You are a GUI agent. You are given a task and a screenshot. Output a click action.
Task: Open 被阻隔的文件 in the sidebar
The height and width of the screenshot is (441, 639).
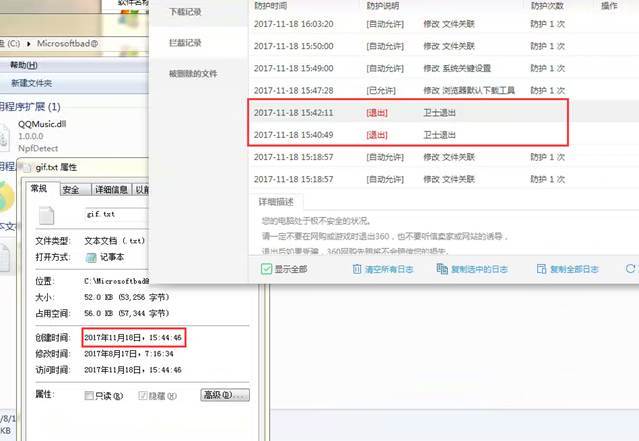click(194, 74)
